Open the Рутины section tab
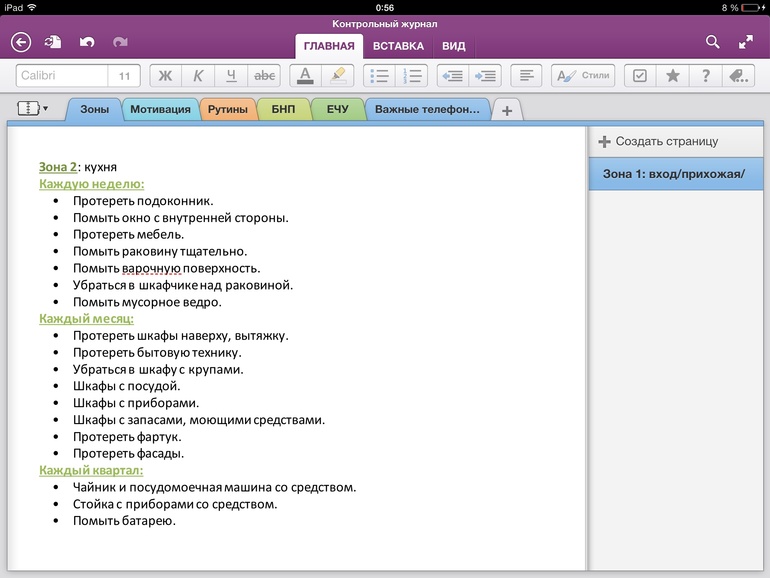The height and width of the screenshot is (578, 770). click(227, 109)
